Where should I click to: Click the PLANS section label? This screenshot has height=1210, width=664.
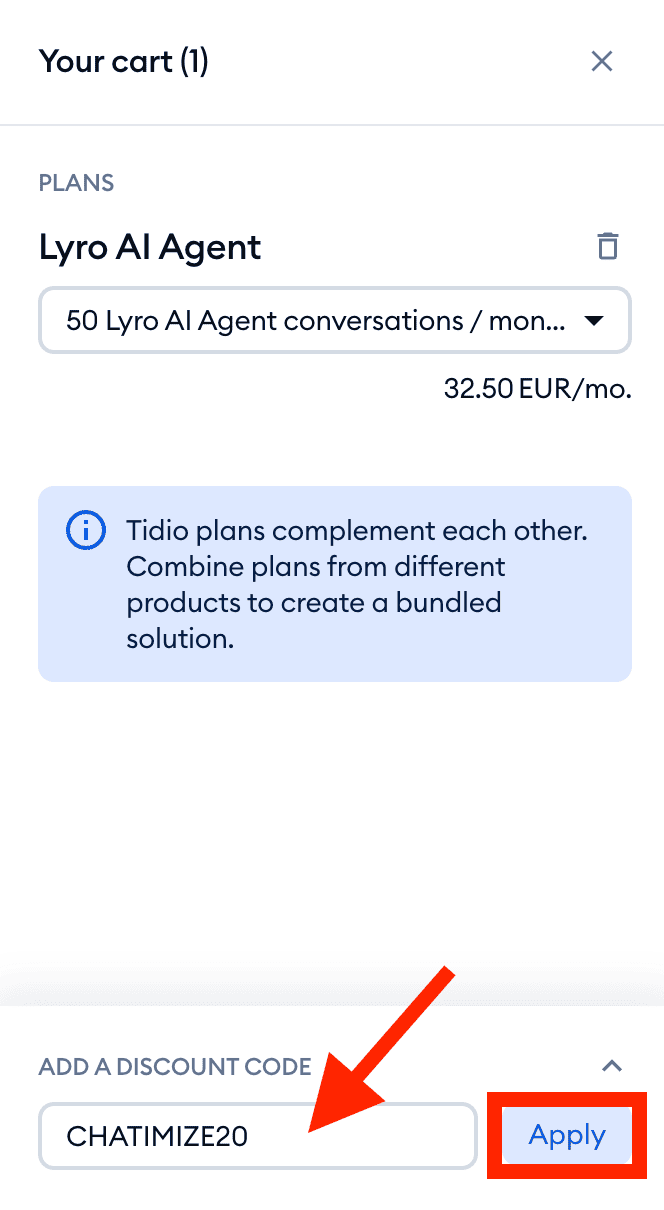tap(76, 183)
